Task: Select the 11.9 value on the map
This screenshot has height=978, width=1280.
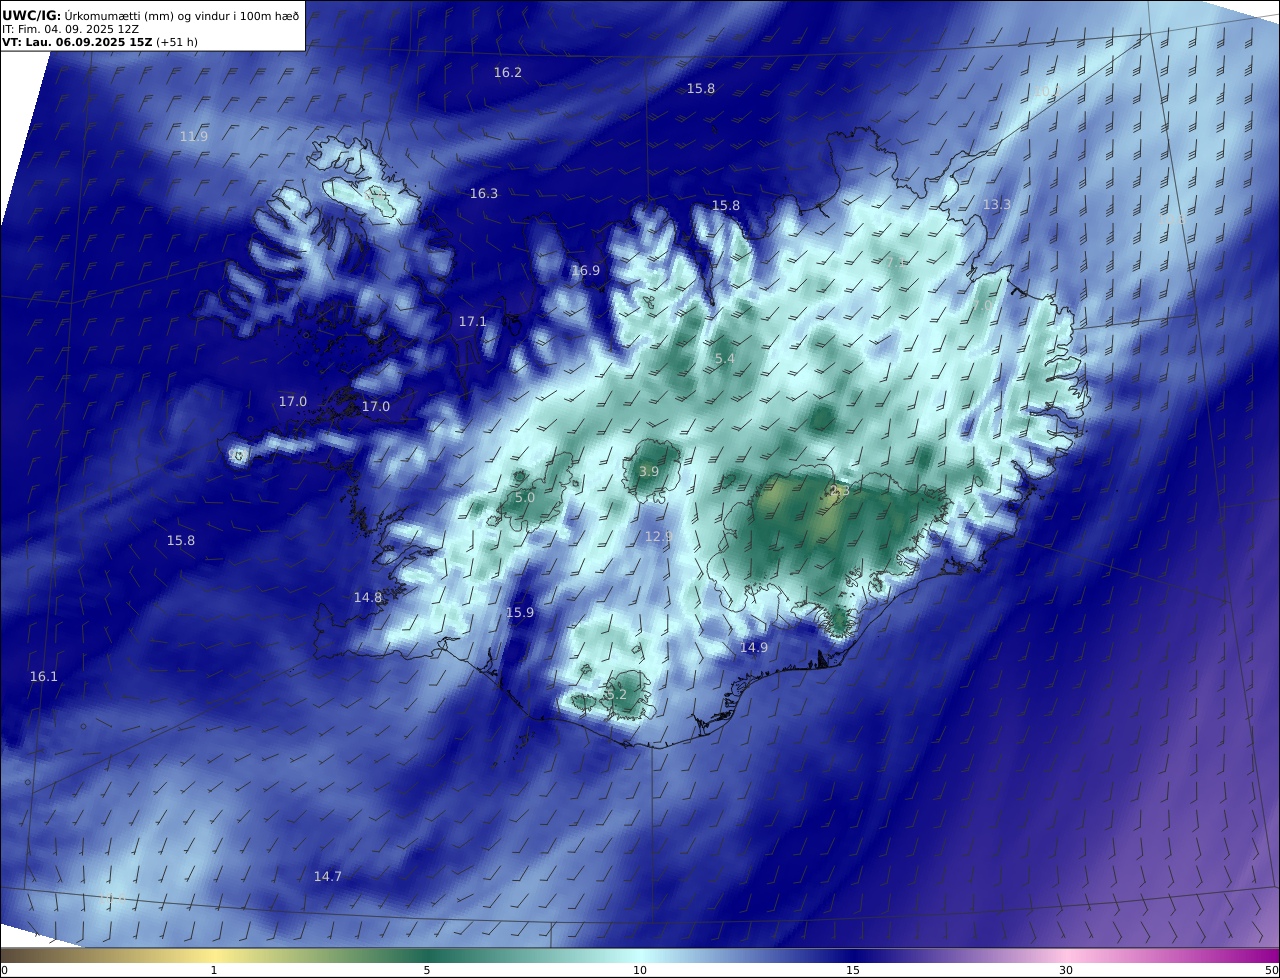Action: (x=194, y=137)
